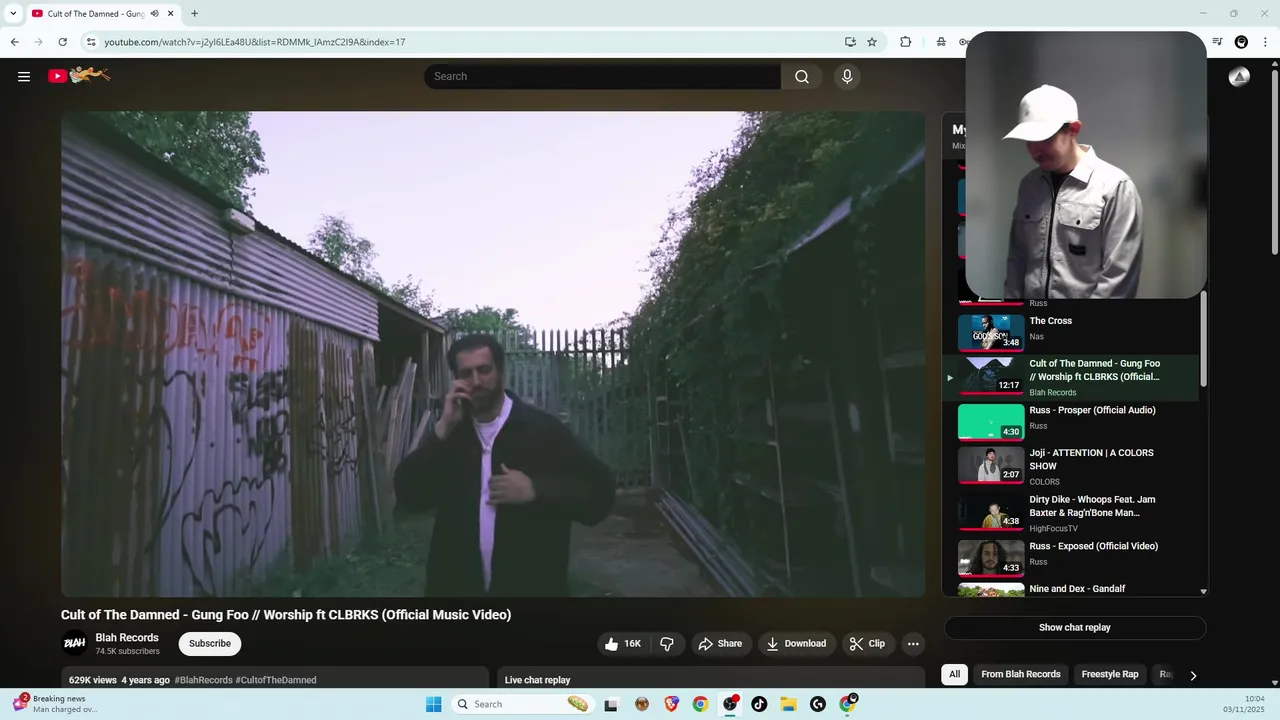Click the #CultofTheDamned hashtag
Viewport: 1280px width, 720px height.
[276, 680]
